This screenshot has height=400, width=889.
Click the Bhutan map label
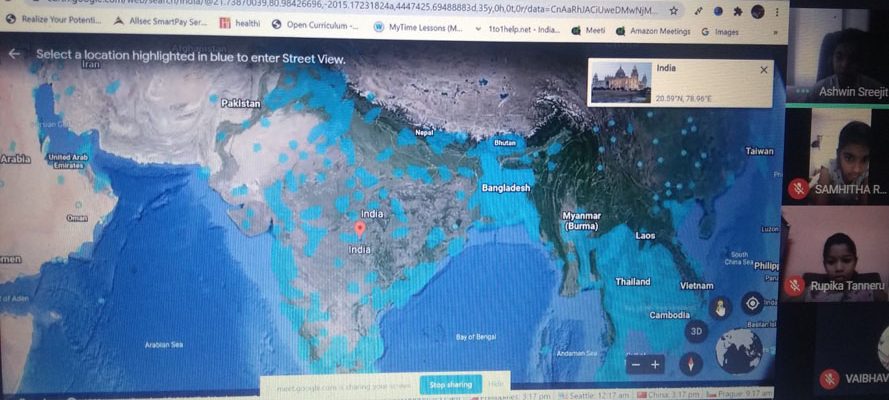tap(505, 143)
